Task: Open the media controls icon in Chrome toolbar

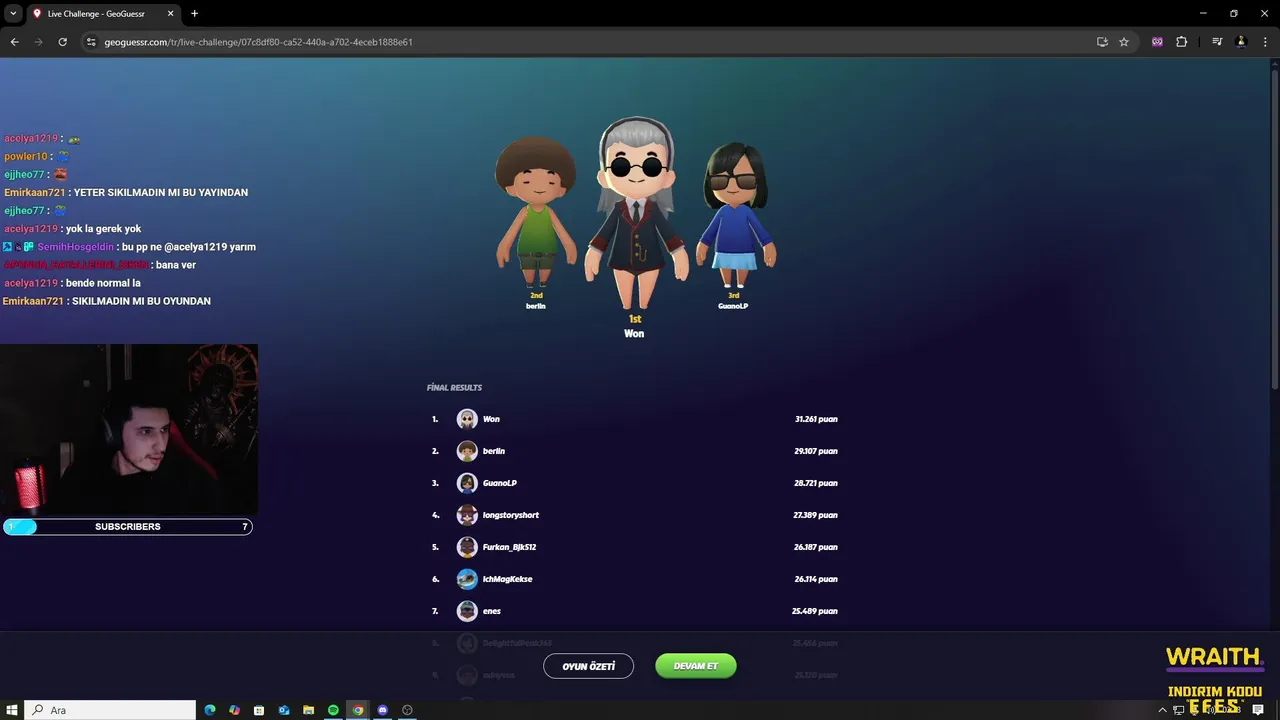Action: [x=1217, y=42]
